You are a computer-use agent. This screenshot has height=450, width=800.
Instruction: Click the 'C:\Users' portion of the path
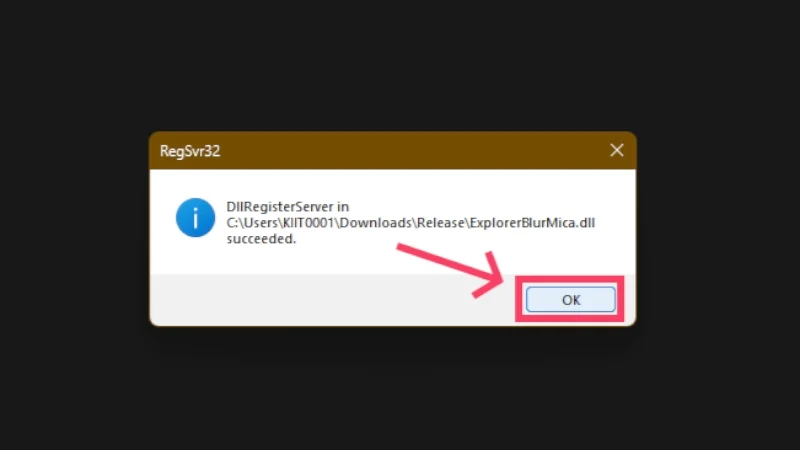point(252,223)
